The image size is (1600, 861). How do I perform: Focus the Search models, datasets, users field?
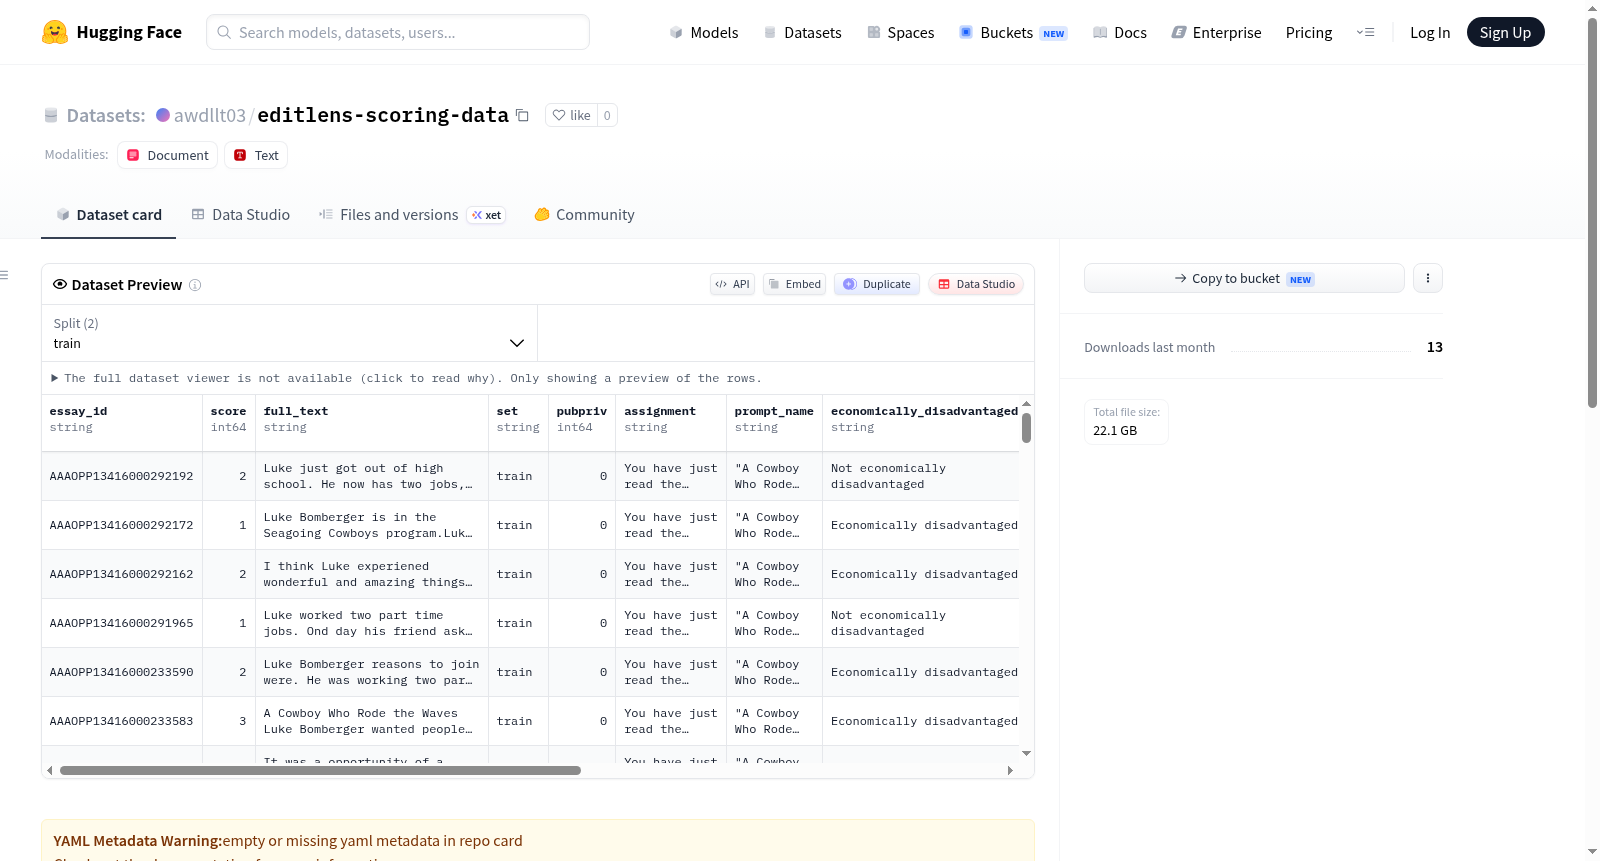398,32
